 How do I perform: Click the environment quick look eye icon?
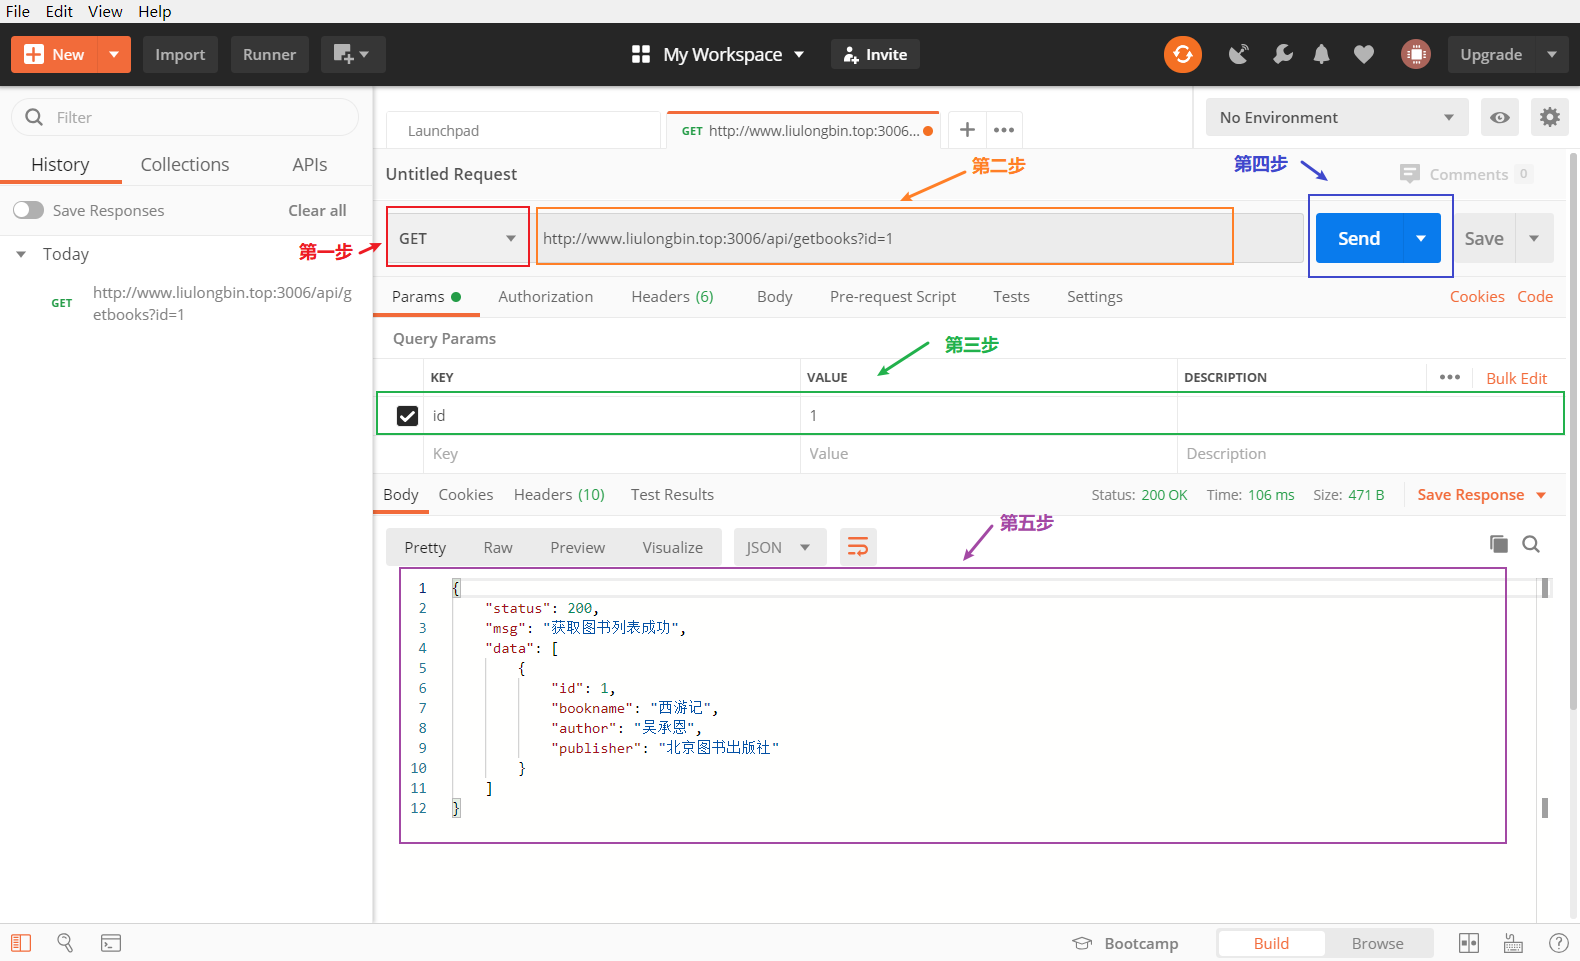pos(1499,118)
